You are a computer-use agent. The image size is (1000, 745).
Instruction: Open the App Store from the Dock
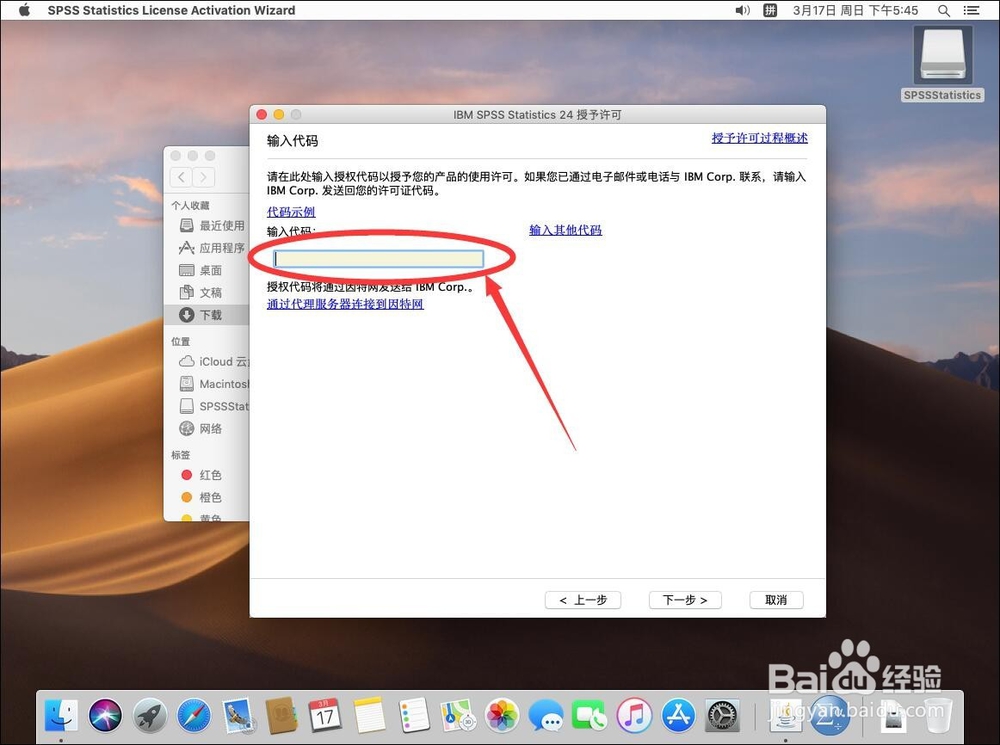click(677, 716)
